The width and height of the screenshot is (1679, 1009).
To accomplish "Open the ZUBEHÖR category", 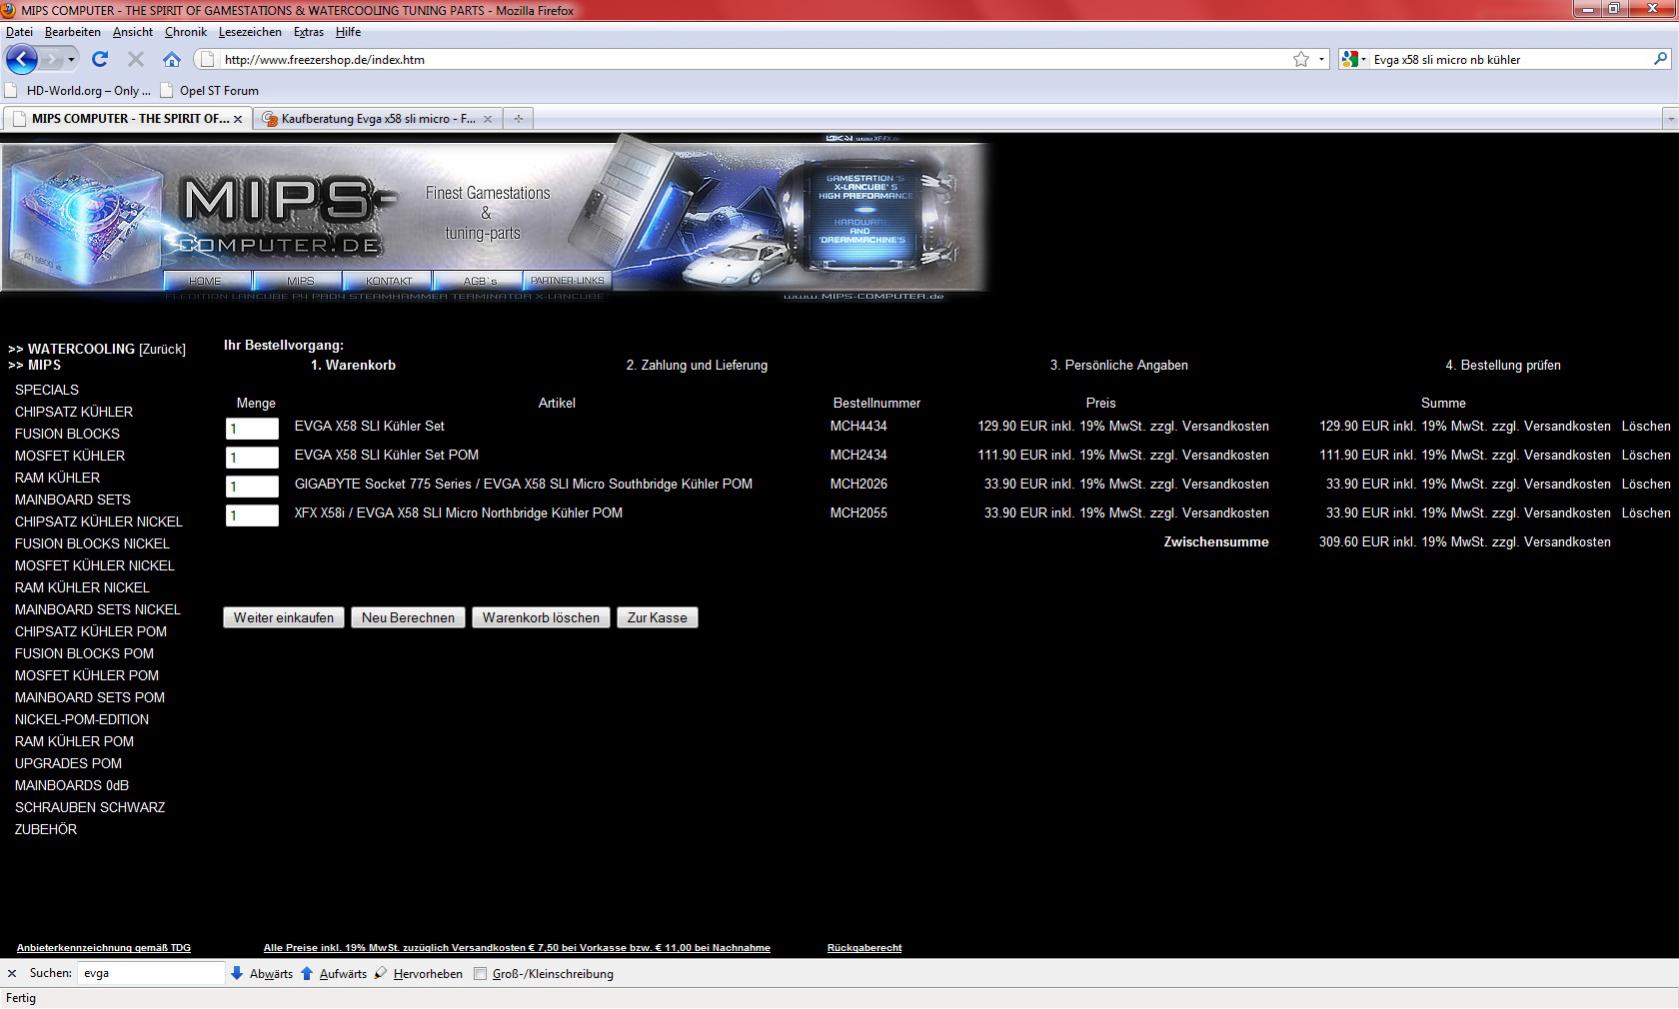I will (46, 830).
